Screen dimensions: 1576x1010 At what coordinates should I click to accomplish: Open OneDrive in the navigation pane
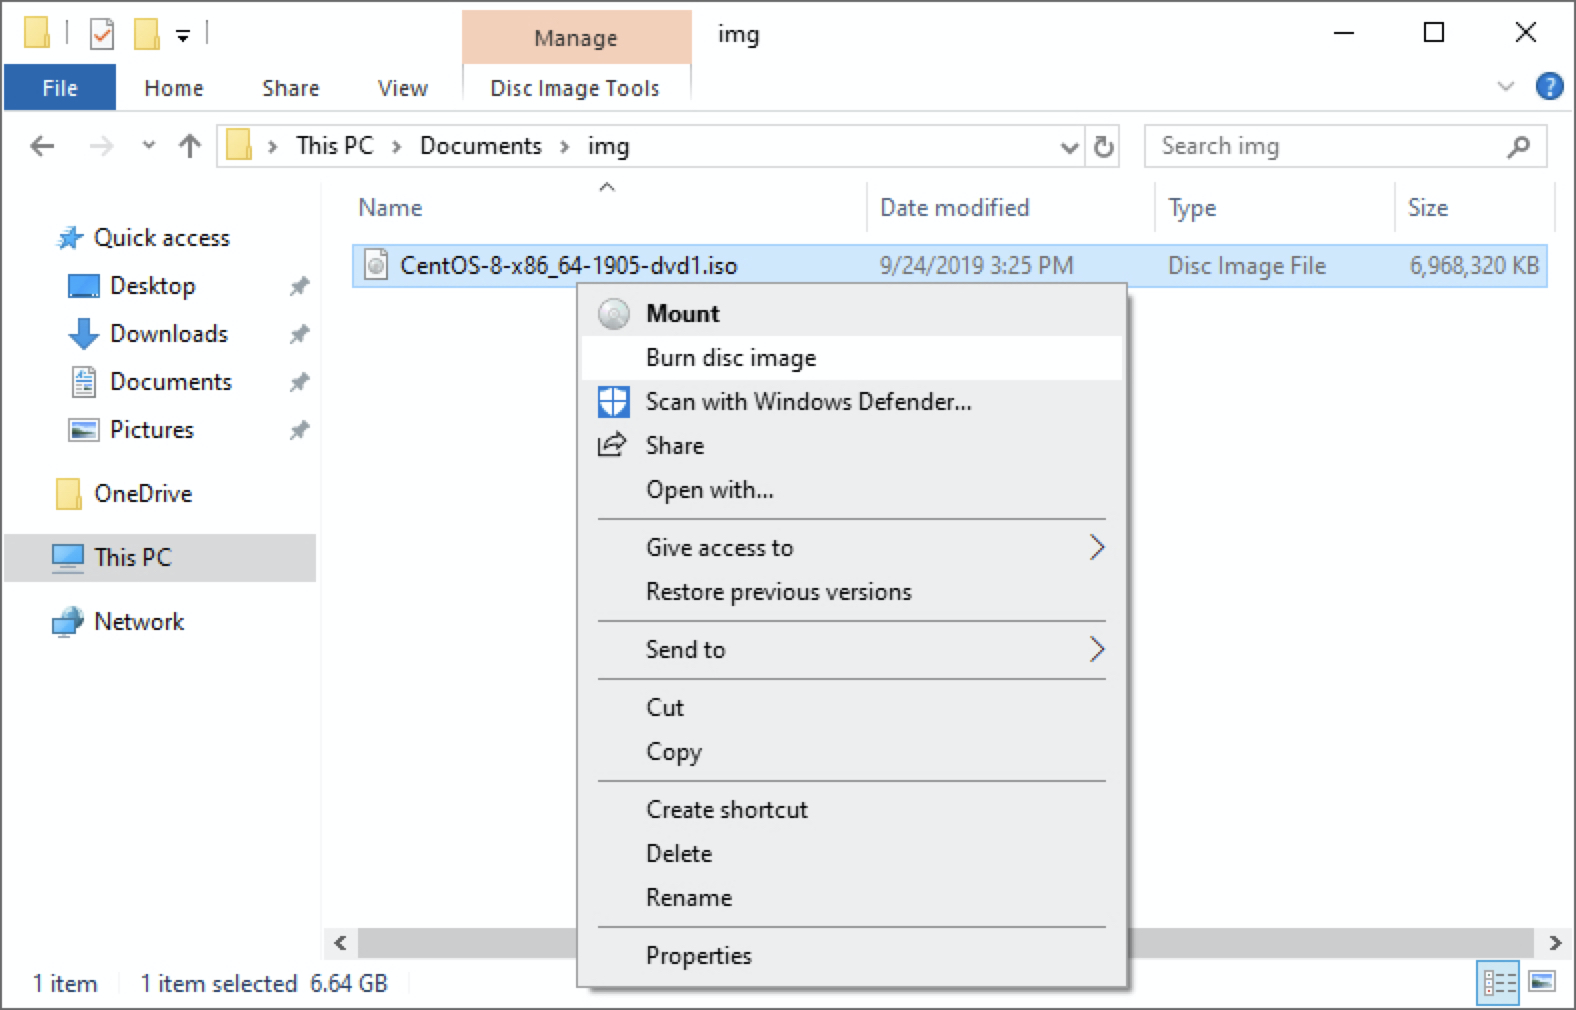point(143,494)
